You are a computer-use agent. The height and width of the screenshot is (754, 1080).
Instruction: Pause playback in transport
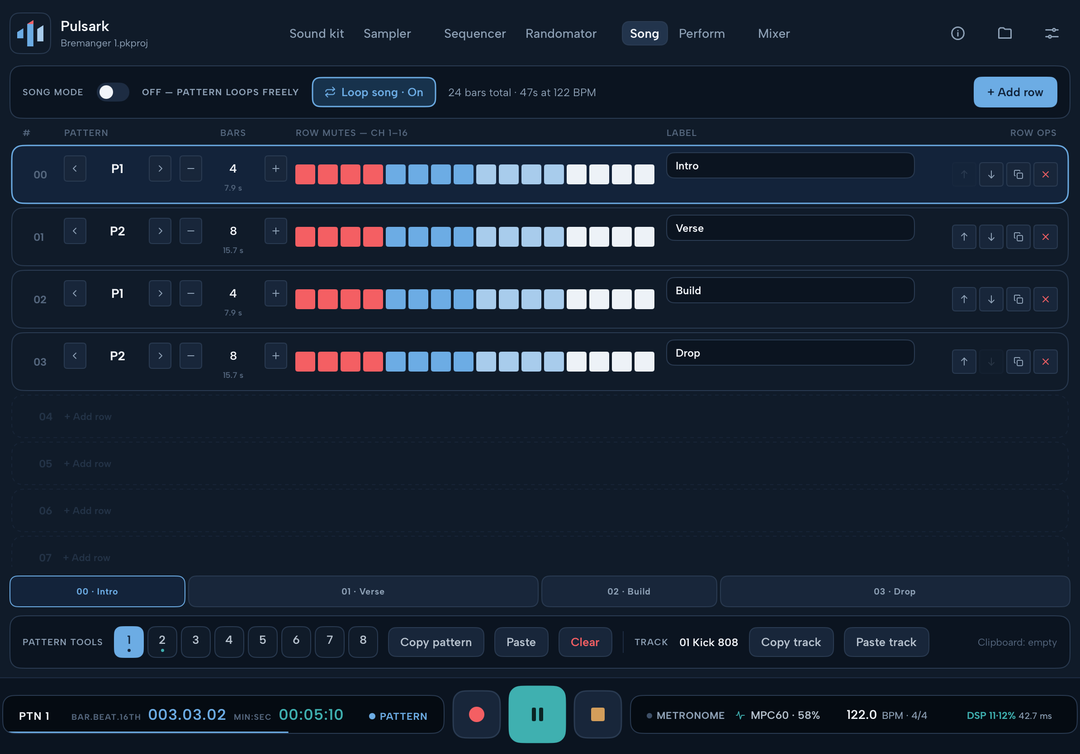[537, 715]
